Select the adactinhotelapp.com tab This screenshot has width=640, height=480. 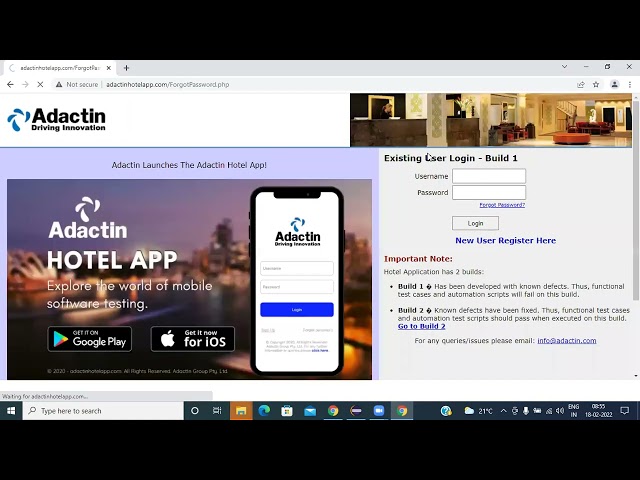coord(60,68)
